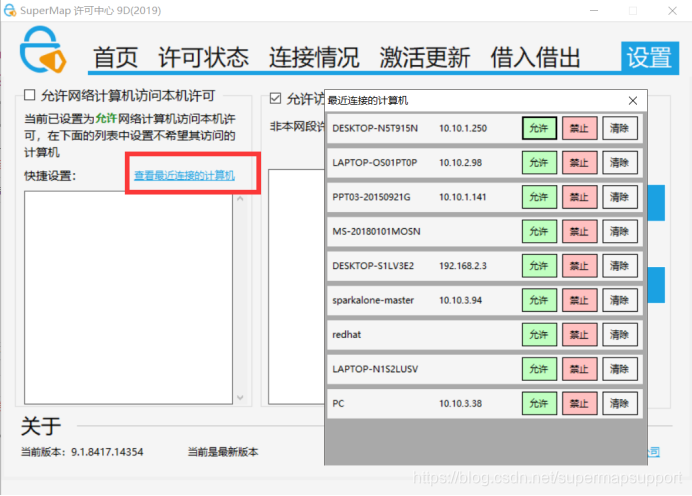Viewport: 692px width, 496px height.
Task: Select IP address 10.10.2.98
Action: tap(460, 163)
